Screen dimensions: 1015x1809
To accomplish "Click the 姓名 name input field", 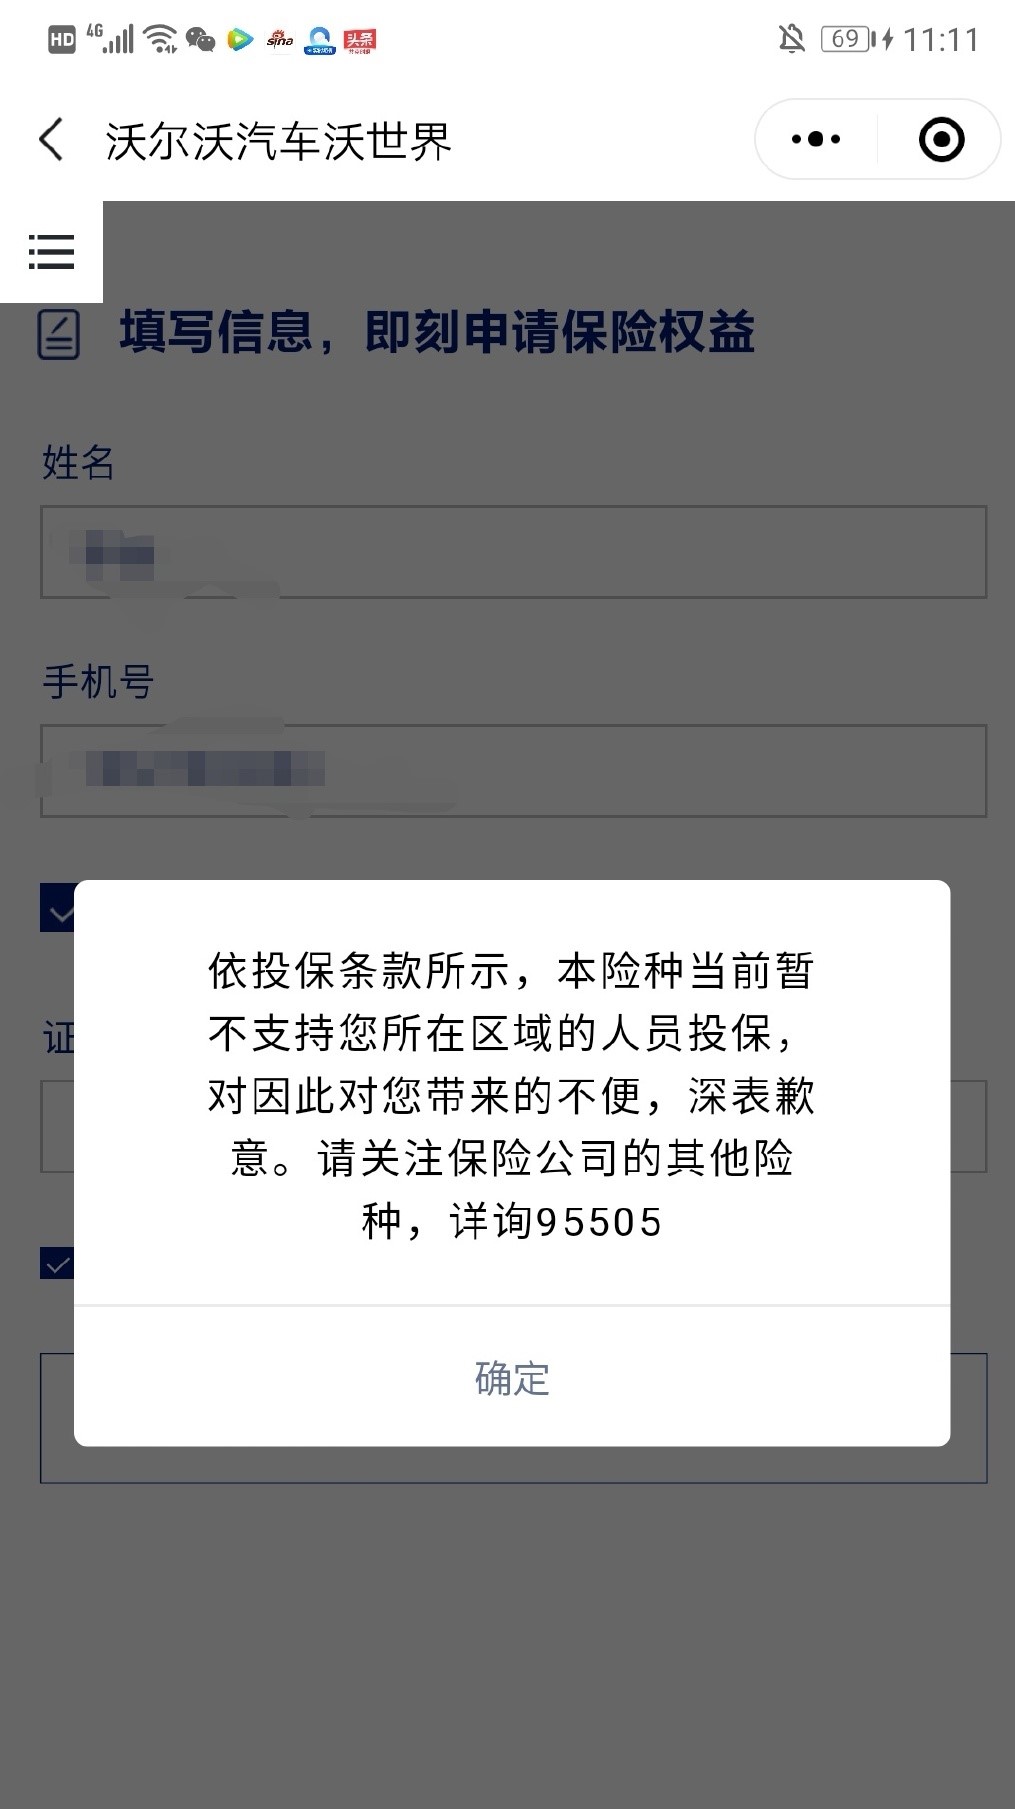I will (x=513, y=552).
